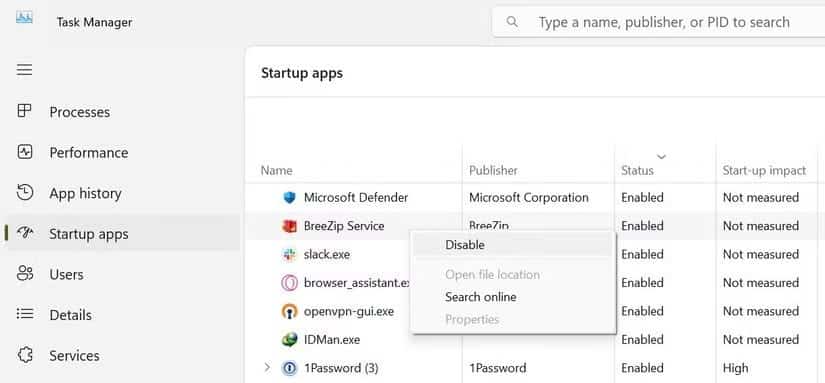Sort by Start-up impact column header

[764, 170]
